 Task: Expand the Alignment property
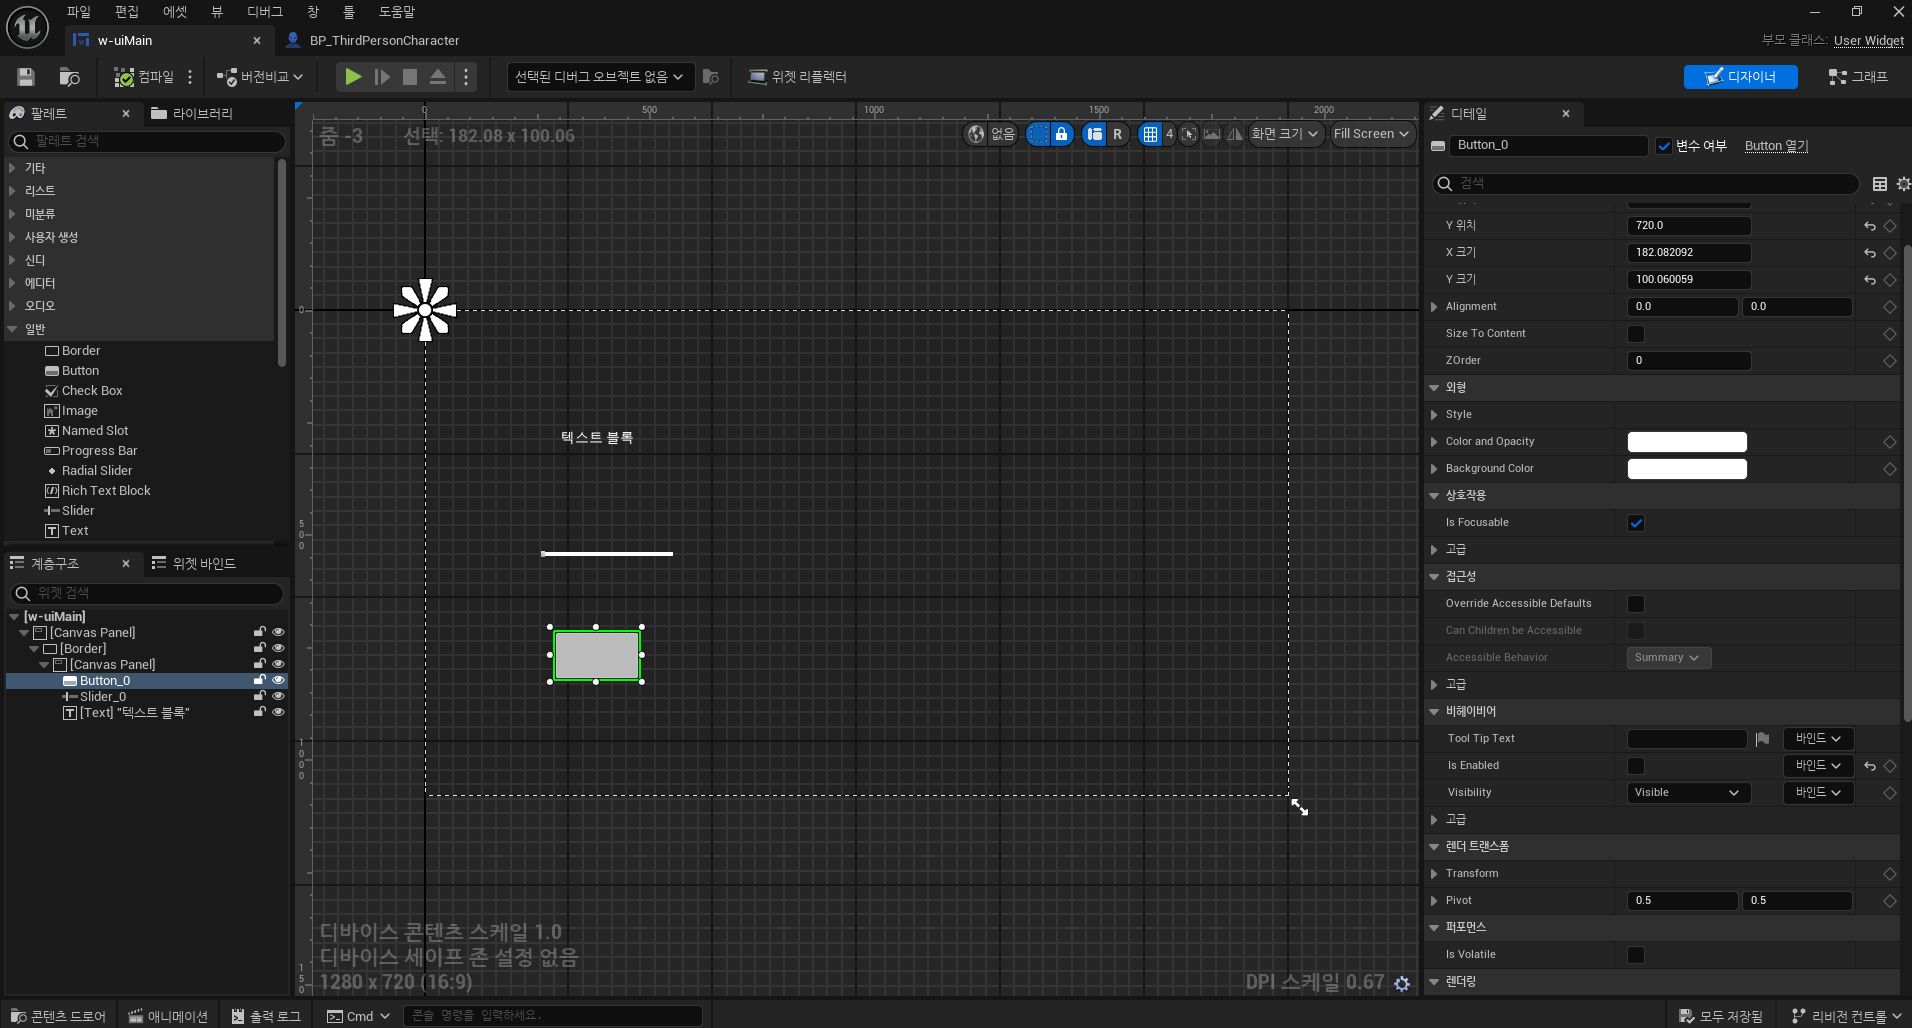tap(1434, 307)
